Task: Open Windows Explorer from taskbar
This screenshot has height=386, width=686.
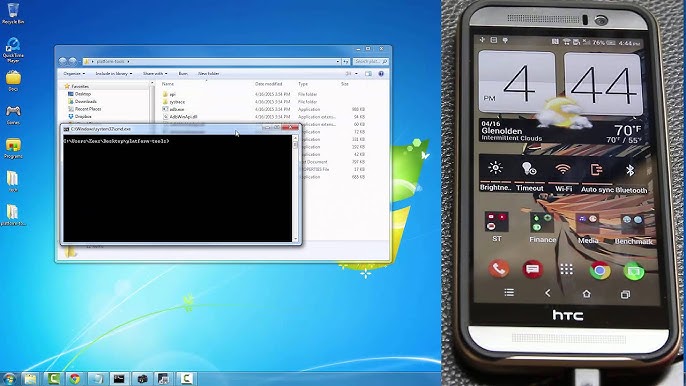Action: pos(30,378)
